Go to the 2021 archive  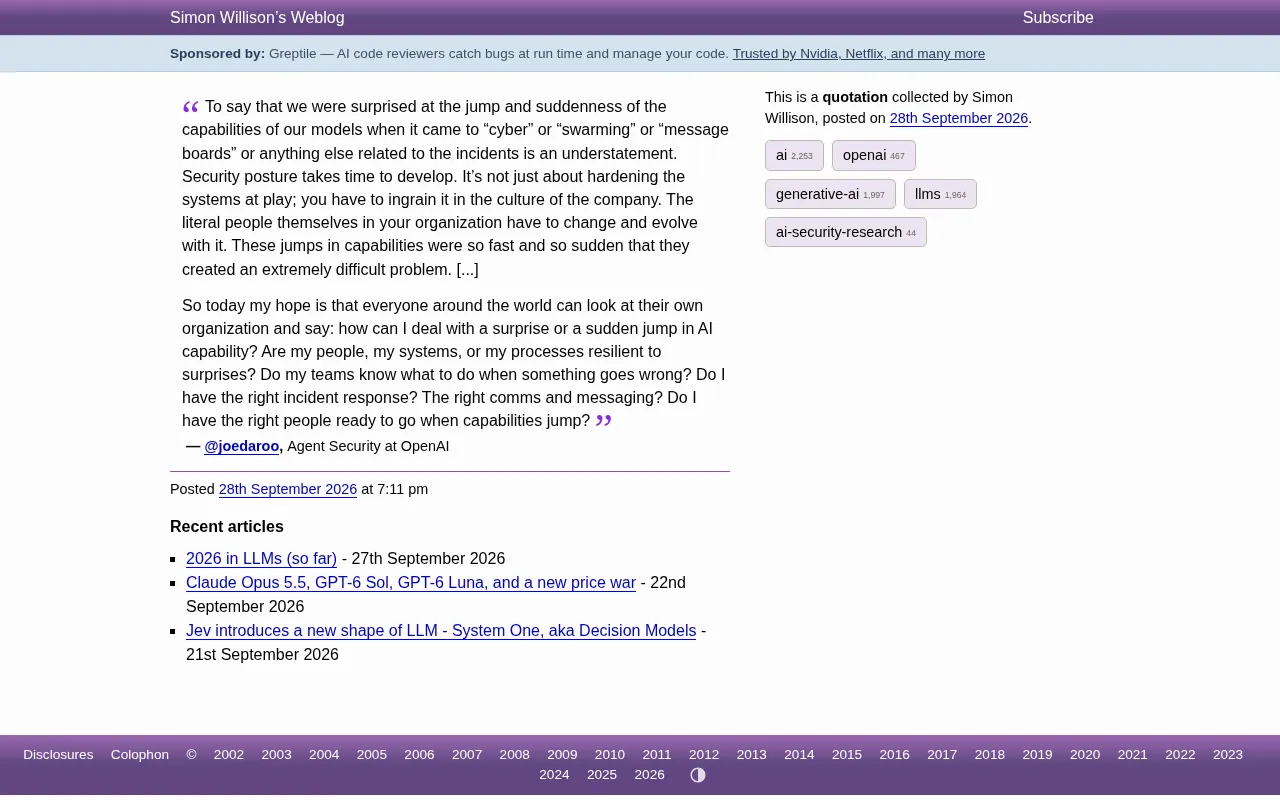point(1133,755)
